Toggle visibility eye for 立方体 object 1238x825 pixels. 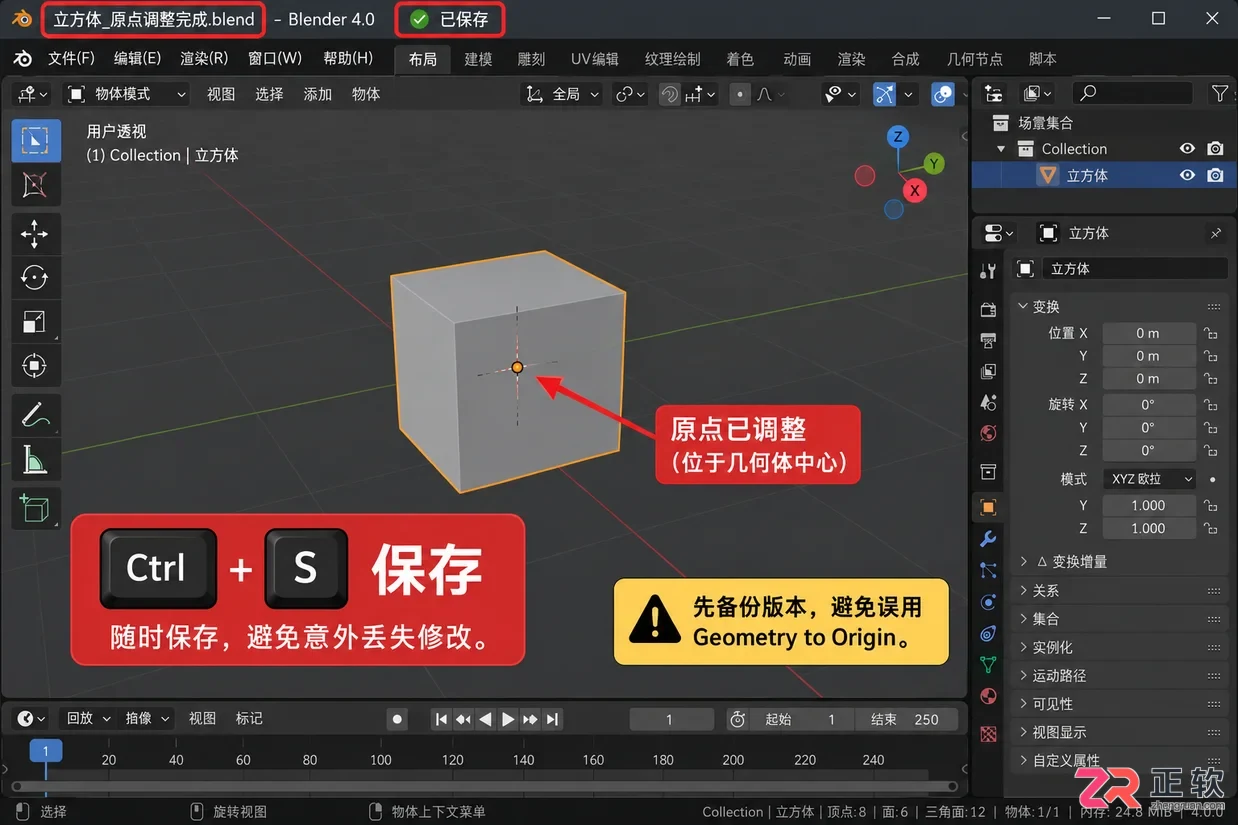[x=1187, y=175]
